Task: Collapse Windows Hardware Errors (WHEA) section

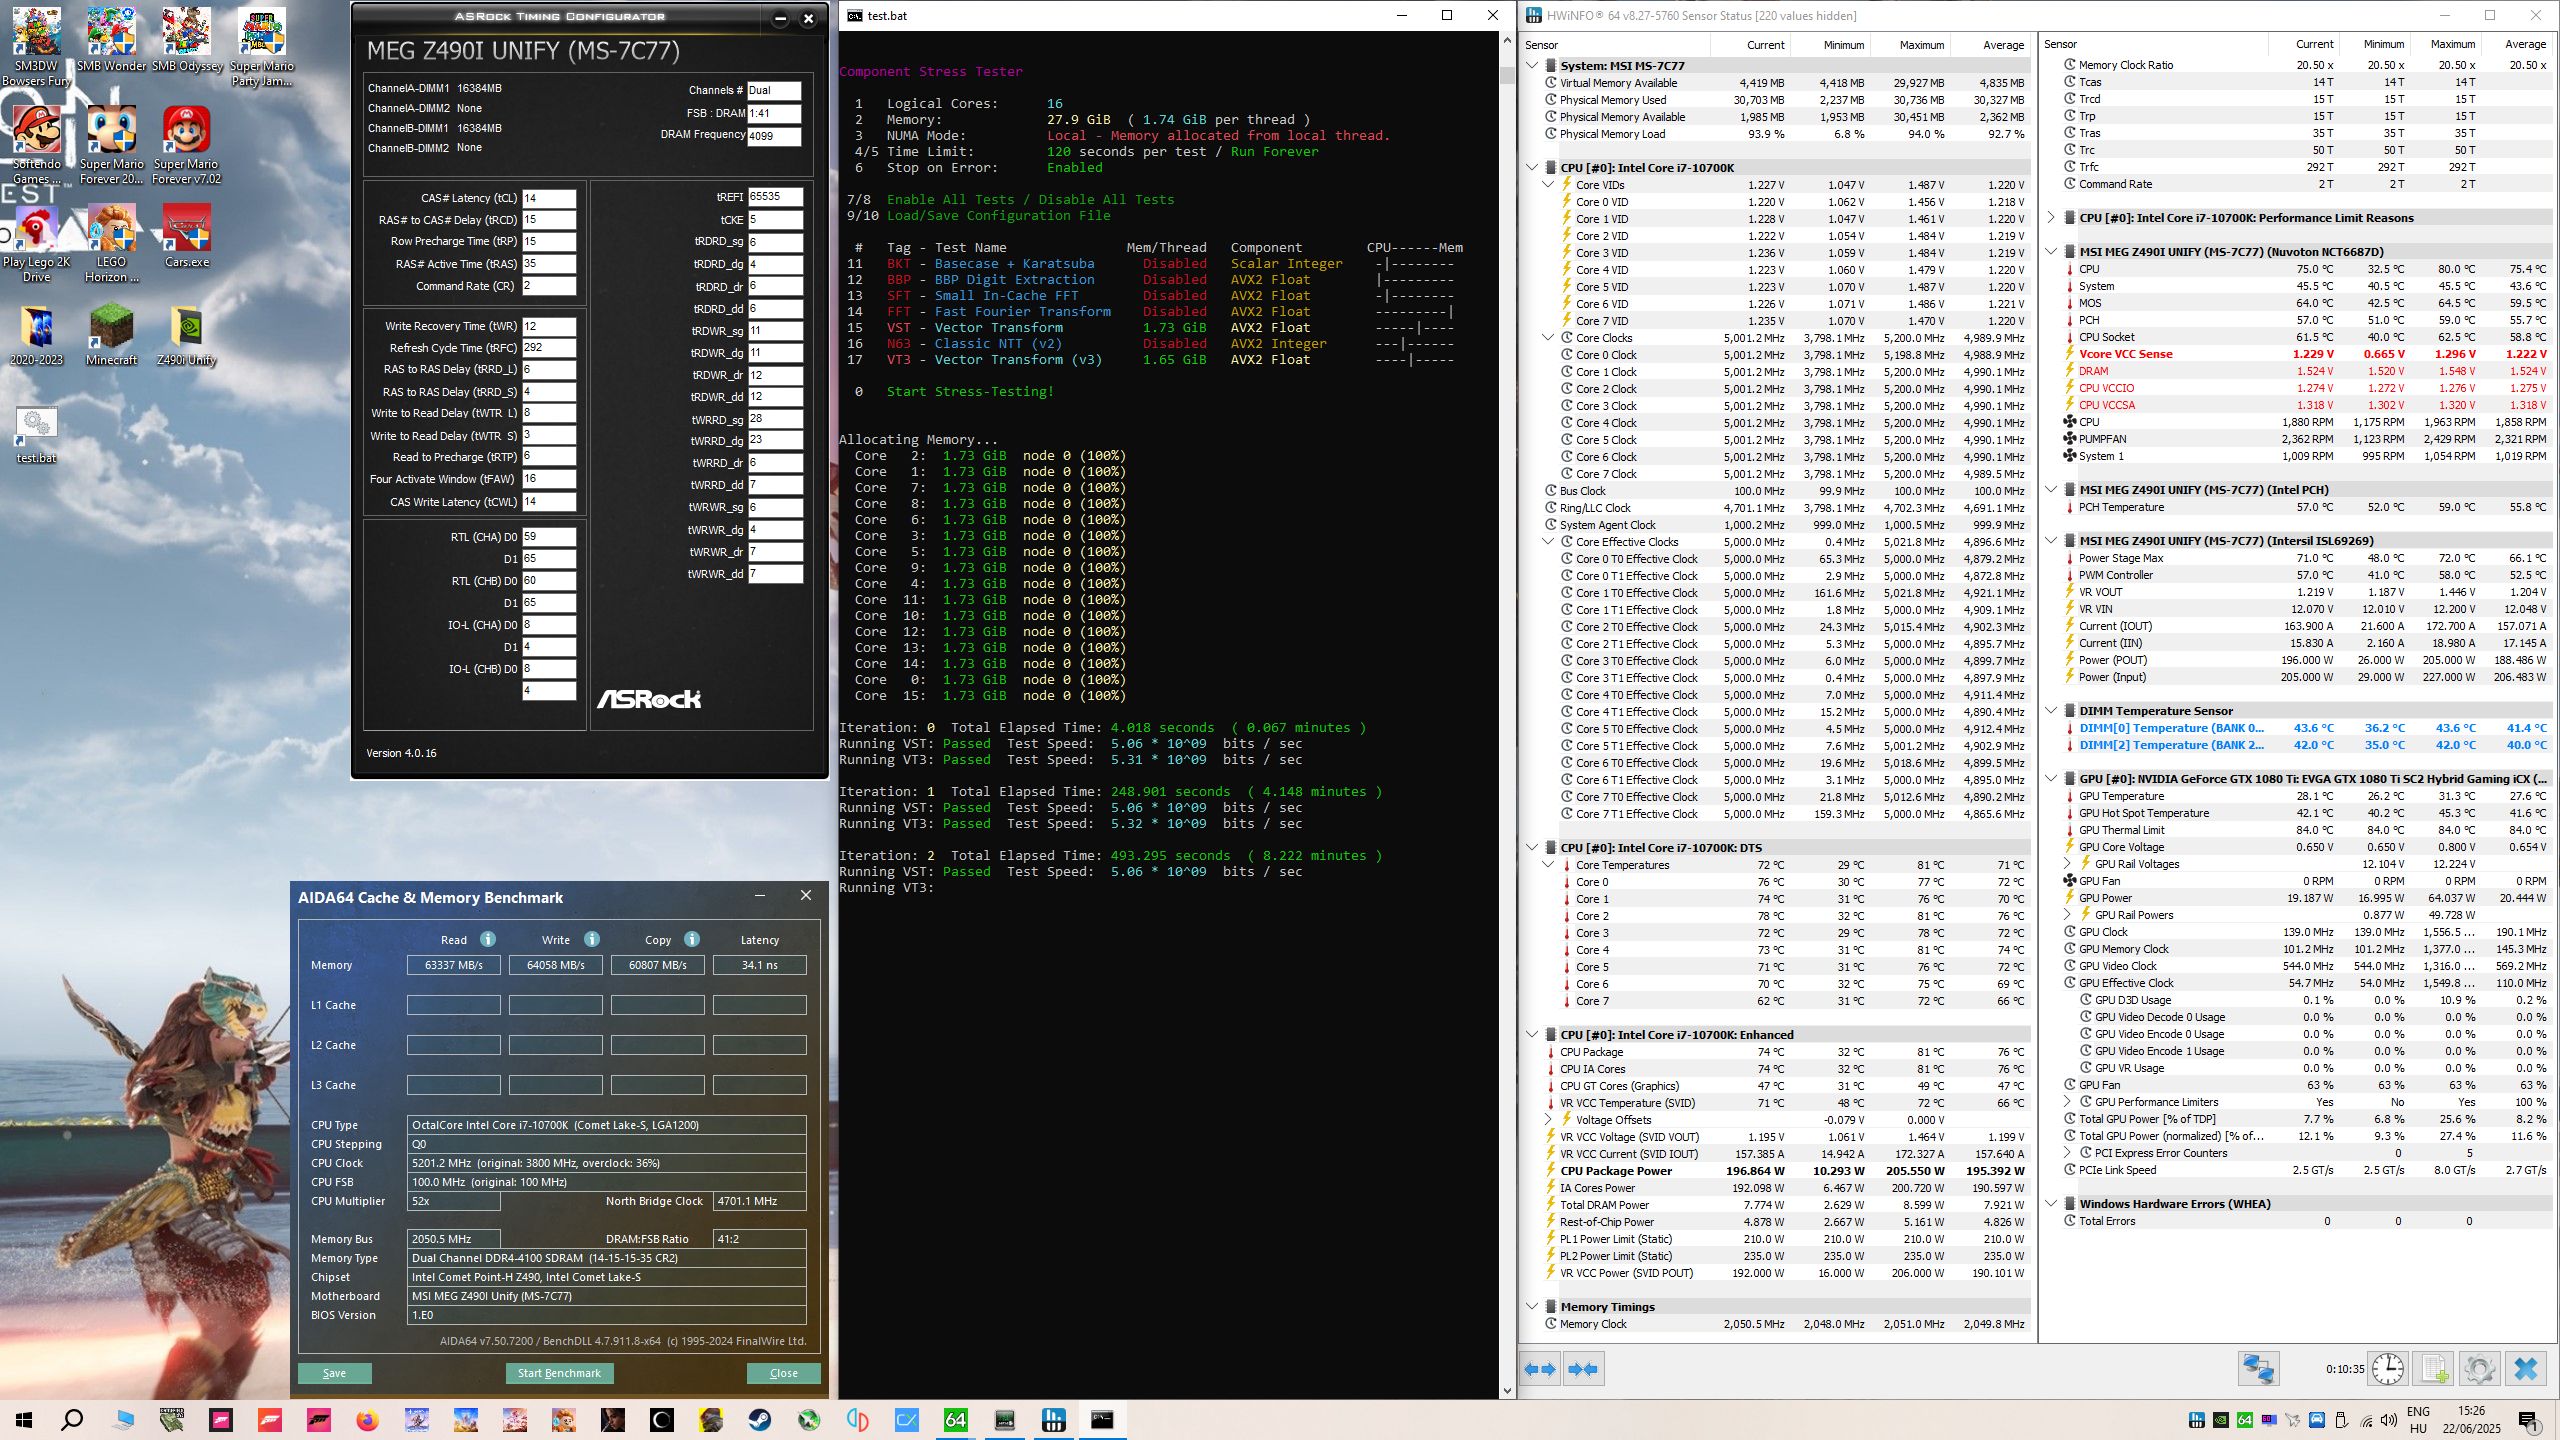Action: click(x=2051, y=1204)
